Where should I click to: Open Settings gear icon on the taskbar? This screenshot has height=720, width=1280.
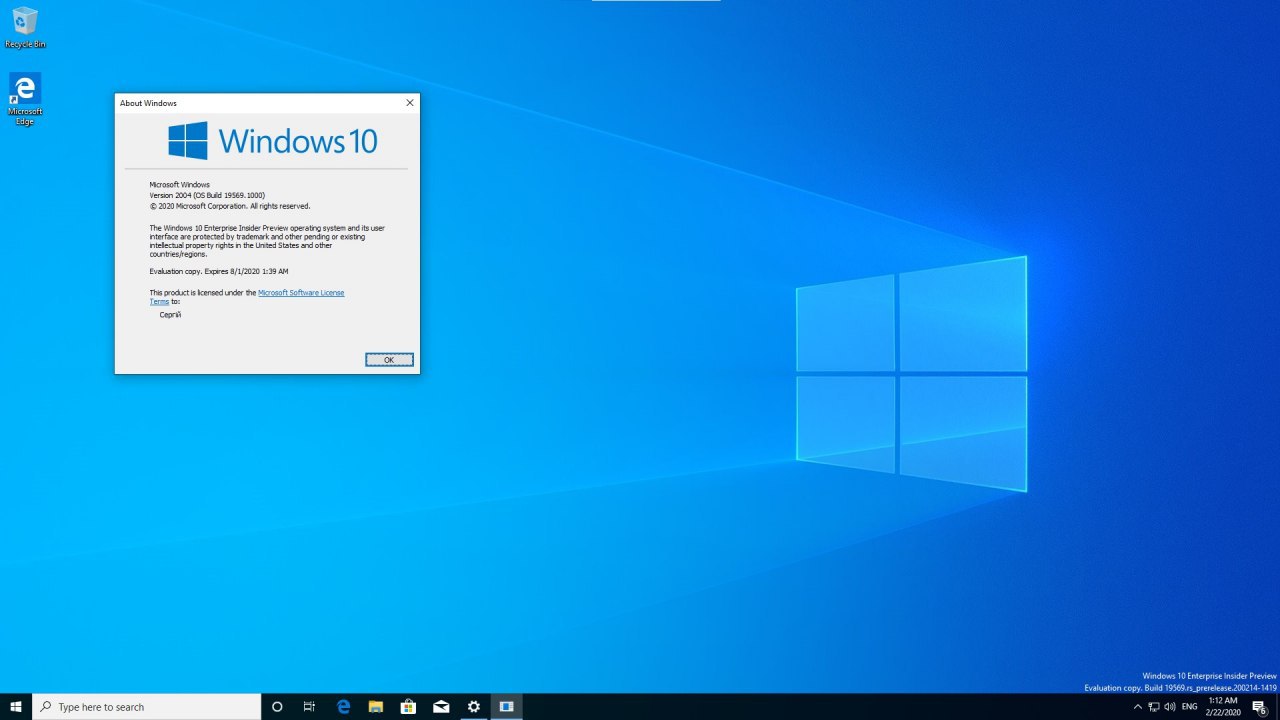(x=474, y=707)
